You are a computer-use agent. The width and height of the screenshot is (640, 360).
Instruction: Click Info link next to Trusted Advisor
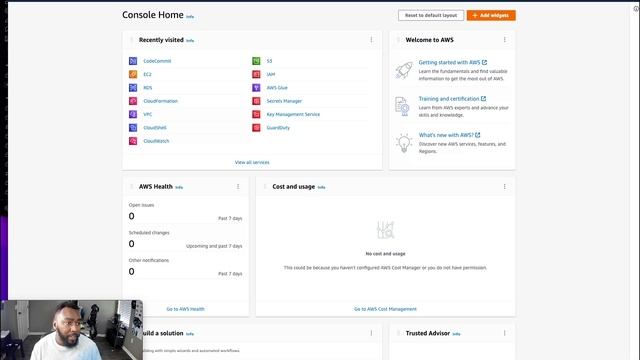pos(456,334)
